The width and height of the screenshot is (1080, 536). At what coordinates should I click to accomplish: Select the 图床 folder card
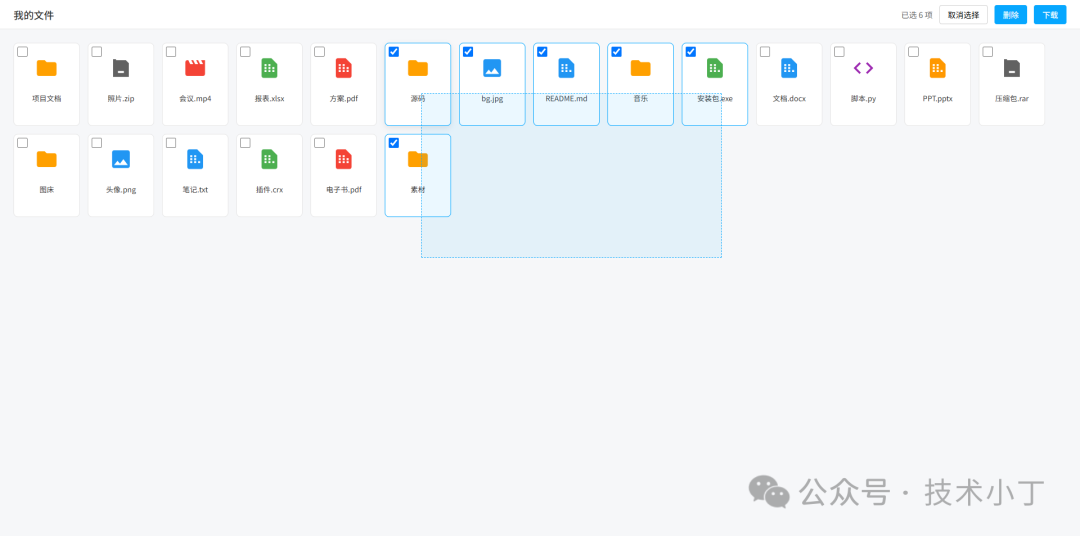pos(47,175)
